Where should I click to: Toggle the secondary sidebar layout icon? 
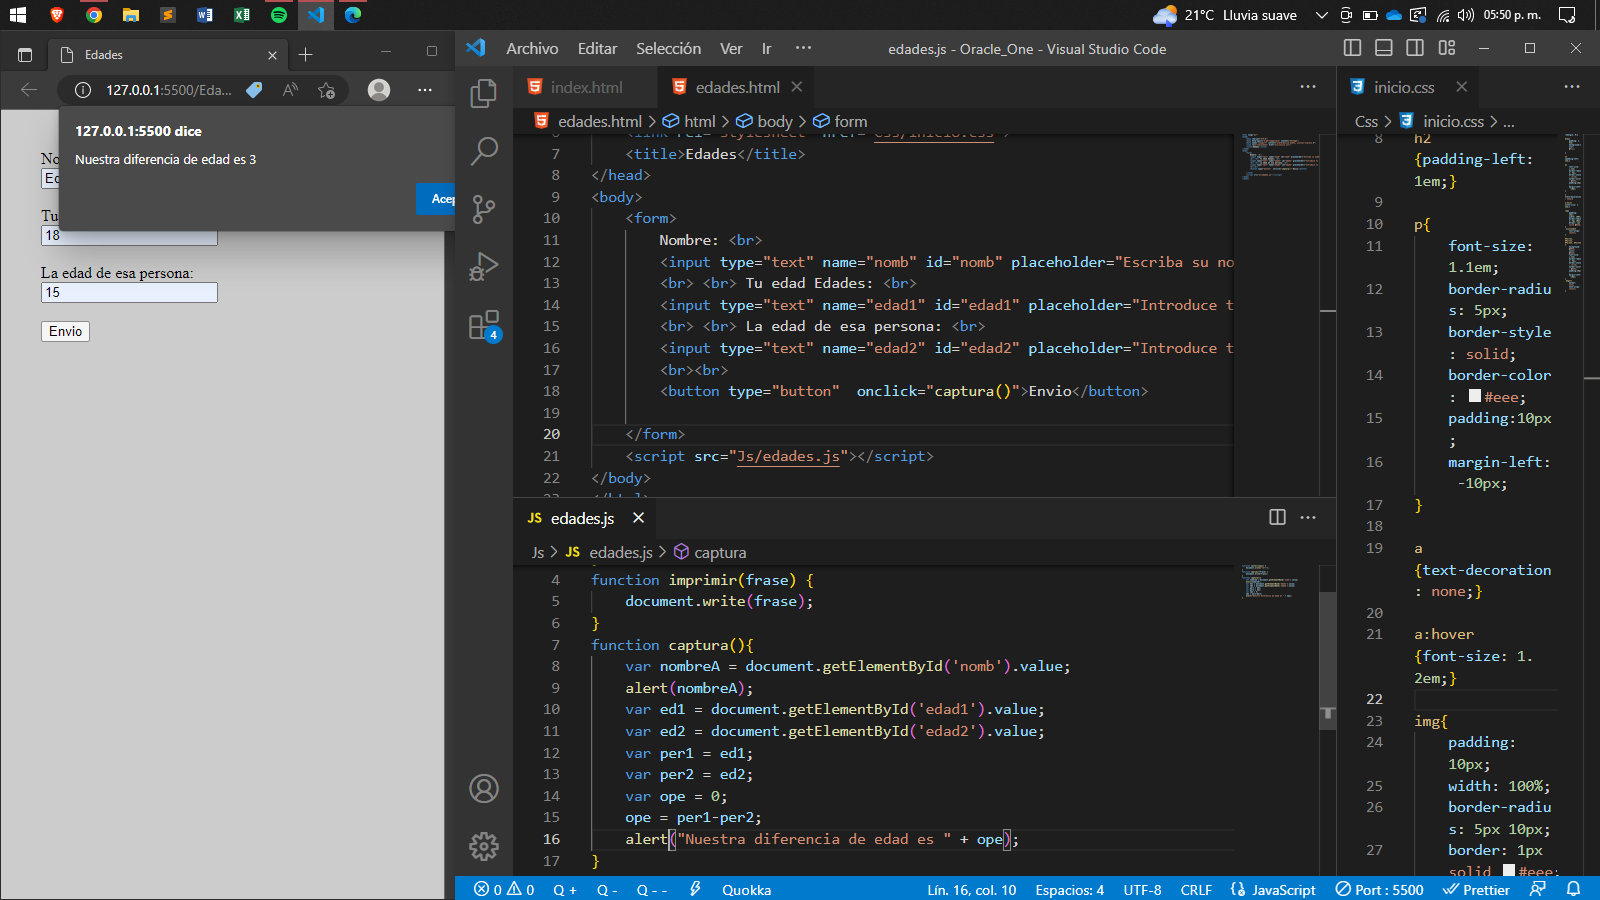point(1415,48)
